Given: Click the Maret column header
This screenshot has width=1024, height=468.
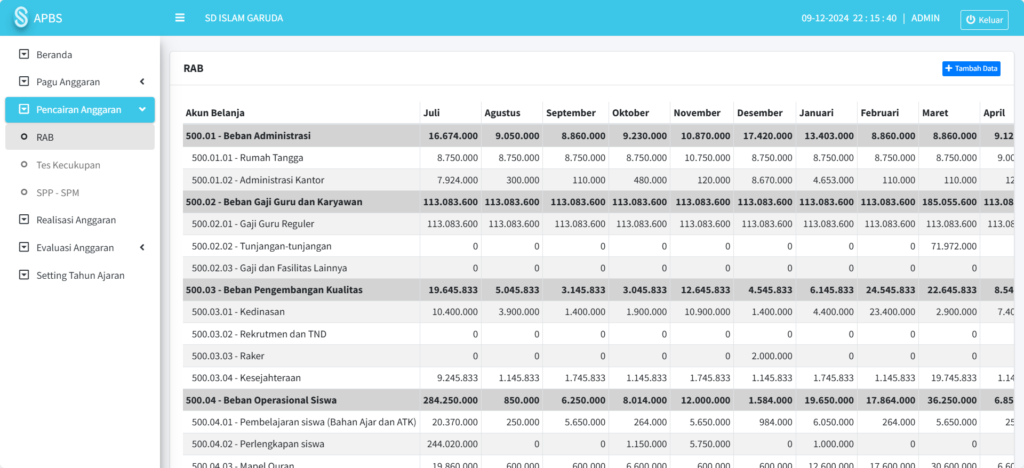Looking at the screenshot, I should 950,112.
